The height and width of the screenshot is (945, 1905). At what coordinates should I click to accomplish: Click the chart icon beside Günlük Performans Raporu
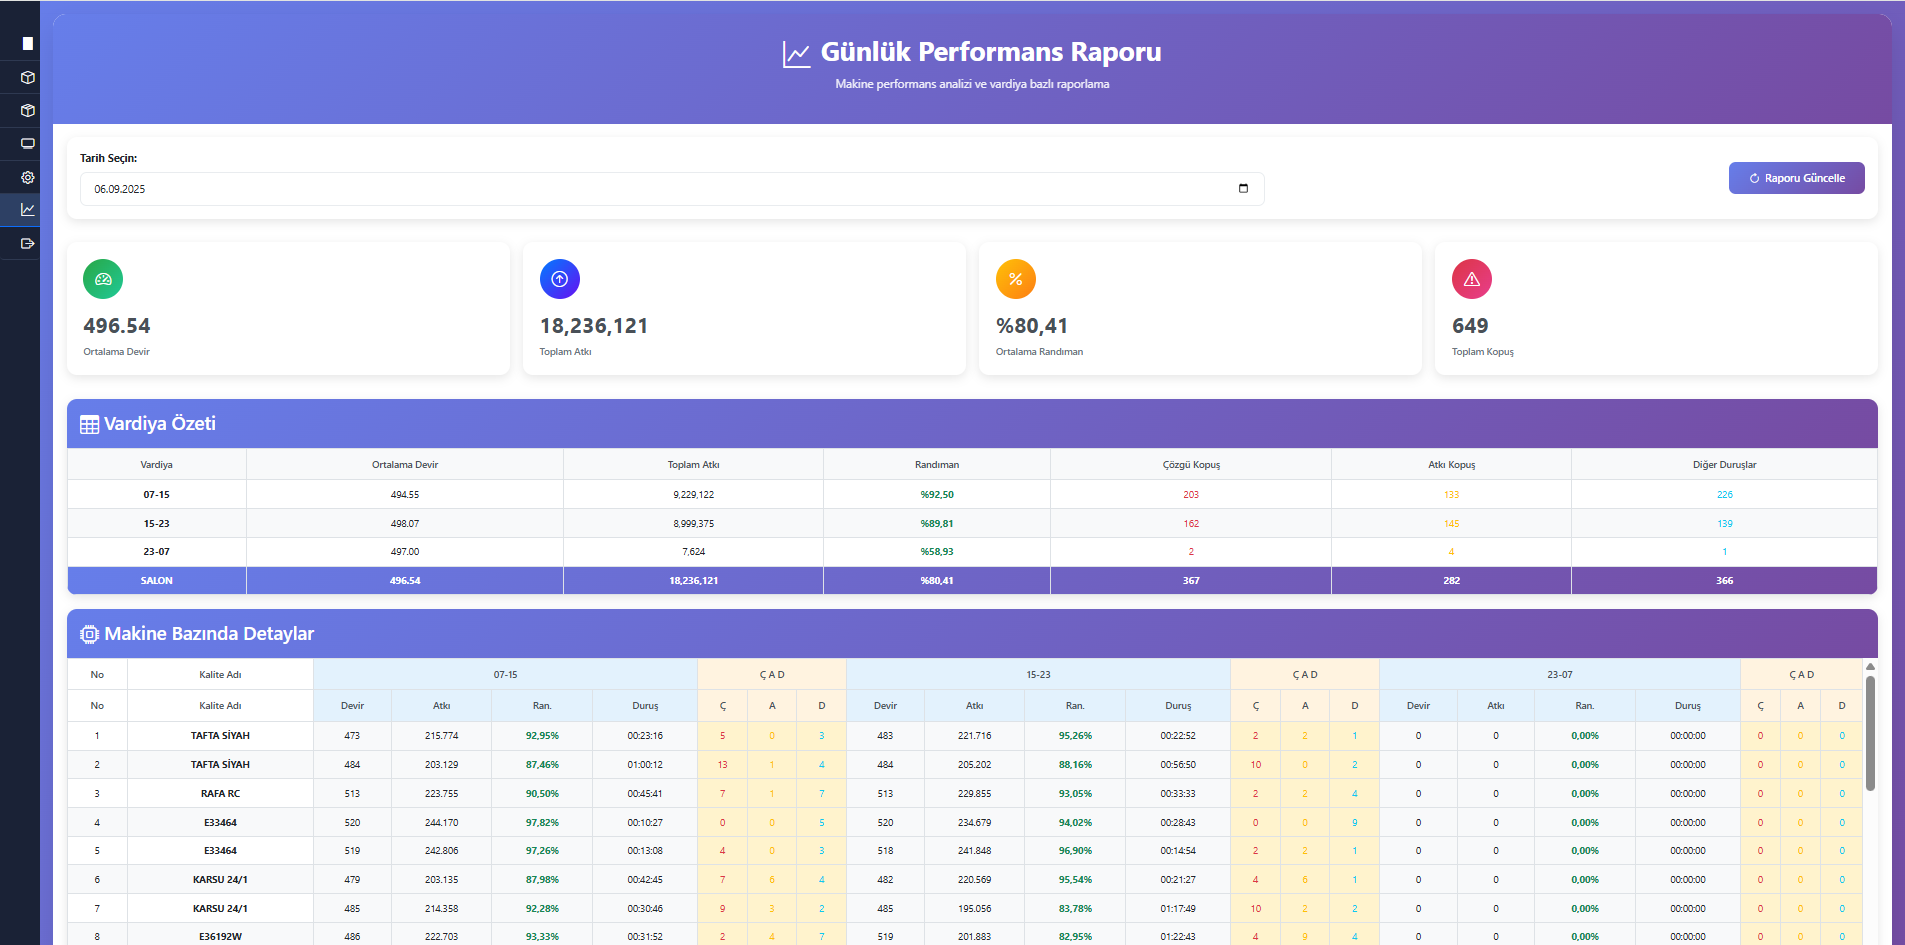796,54
